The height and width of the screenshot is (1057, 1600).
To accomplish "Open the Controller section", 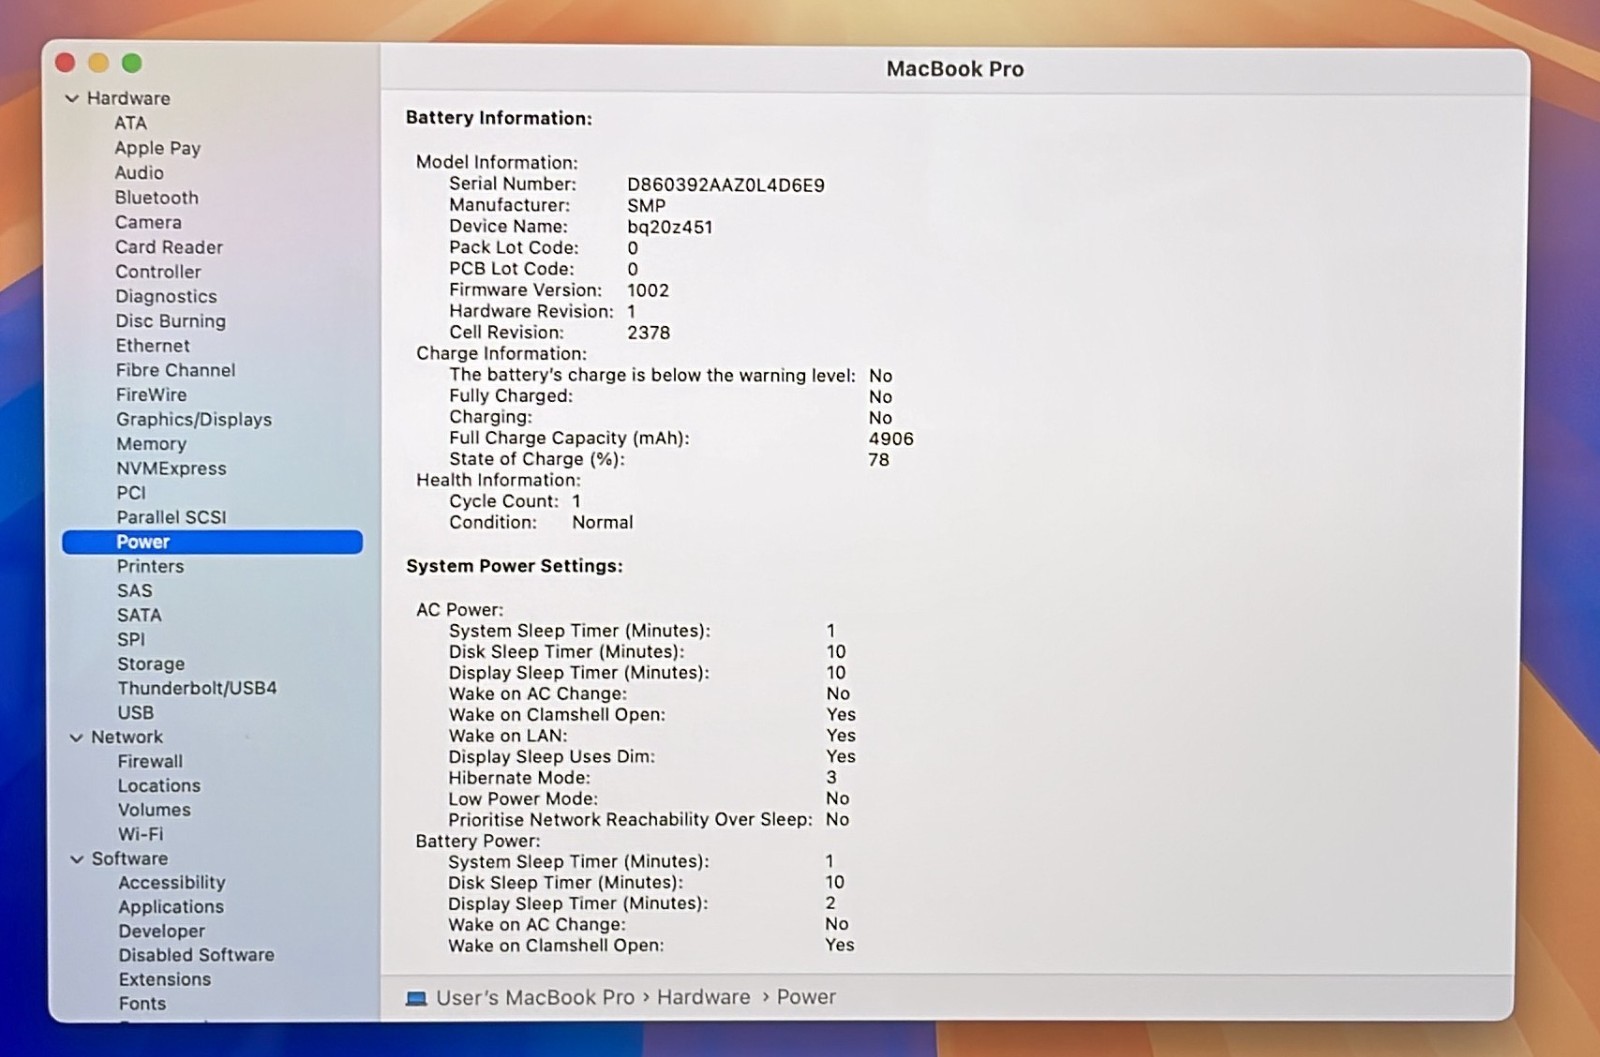I will coord(158,271).
